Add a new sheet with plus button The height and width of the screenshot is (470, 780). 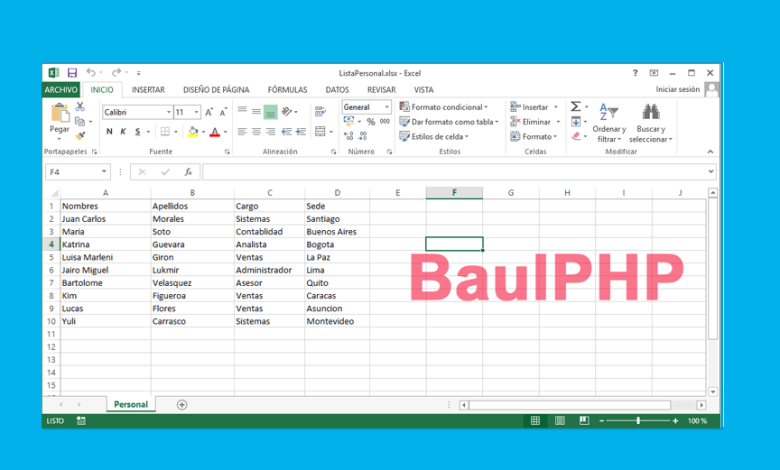tap(182, 405)
